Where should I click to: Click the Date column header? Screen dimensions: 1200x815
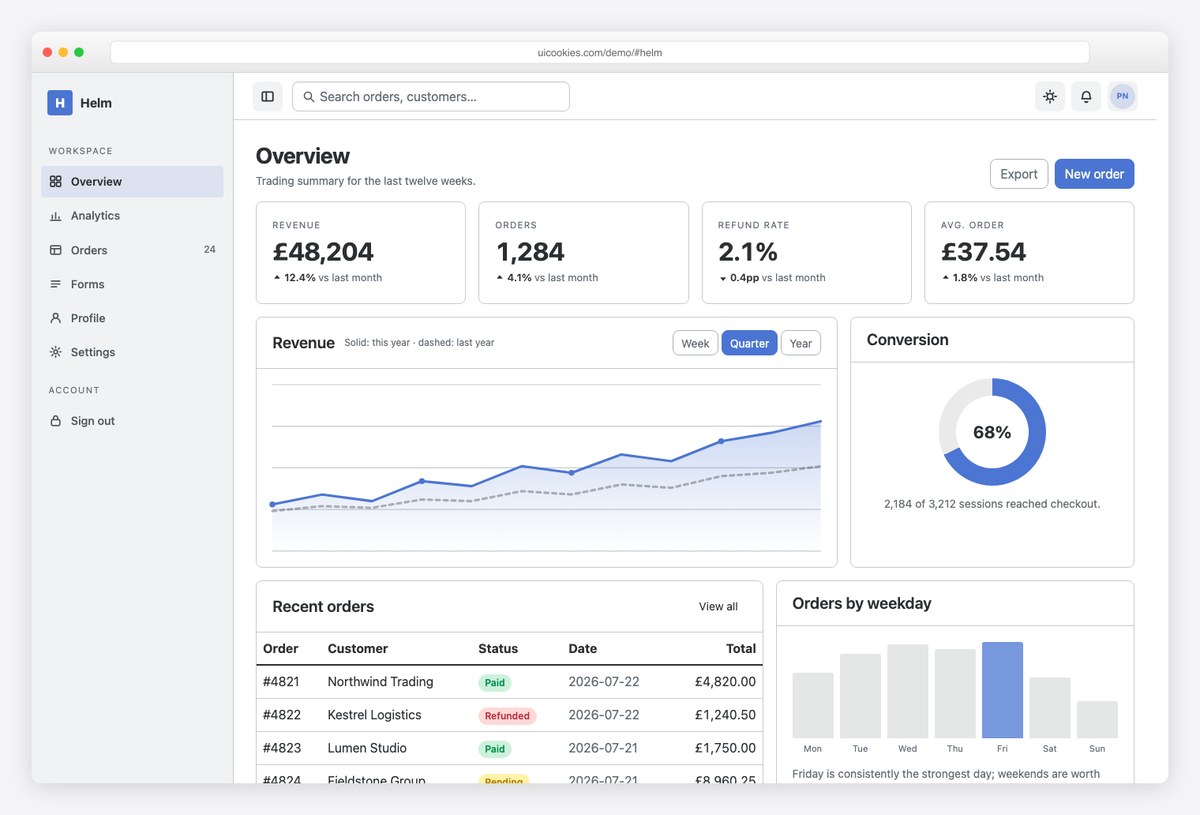click(583, 649)
